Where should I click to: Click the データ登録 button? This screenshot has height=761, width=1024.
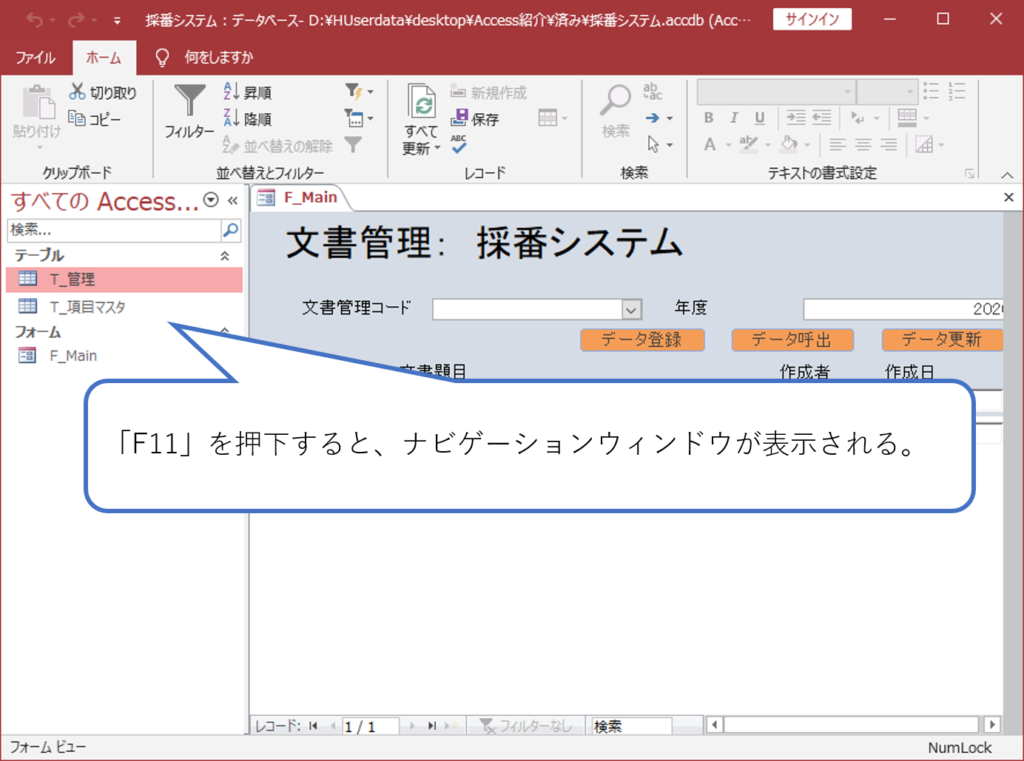click(642, 340)
